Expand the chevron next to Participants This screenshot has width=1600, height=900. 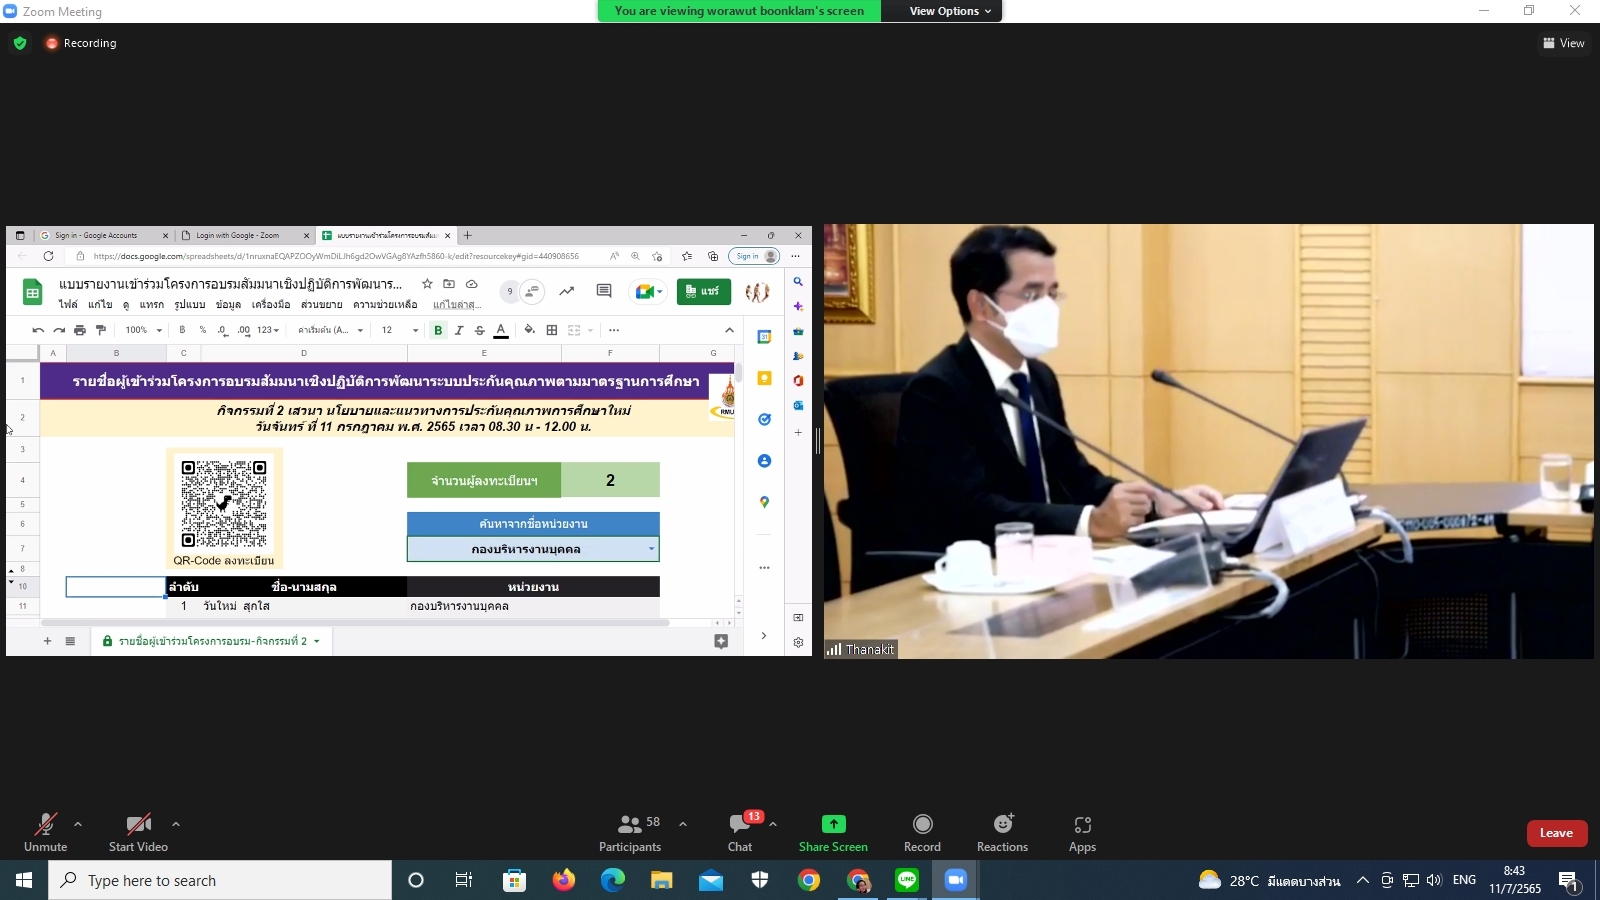pos(683,824)
